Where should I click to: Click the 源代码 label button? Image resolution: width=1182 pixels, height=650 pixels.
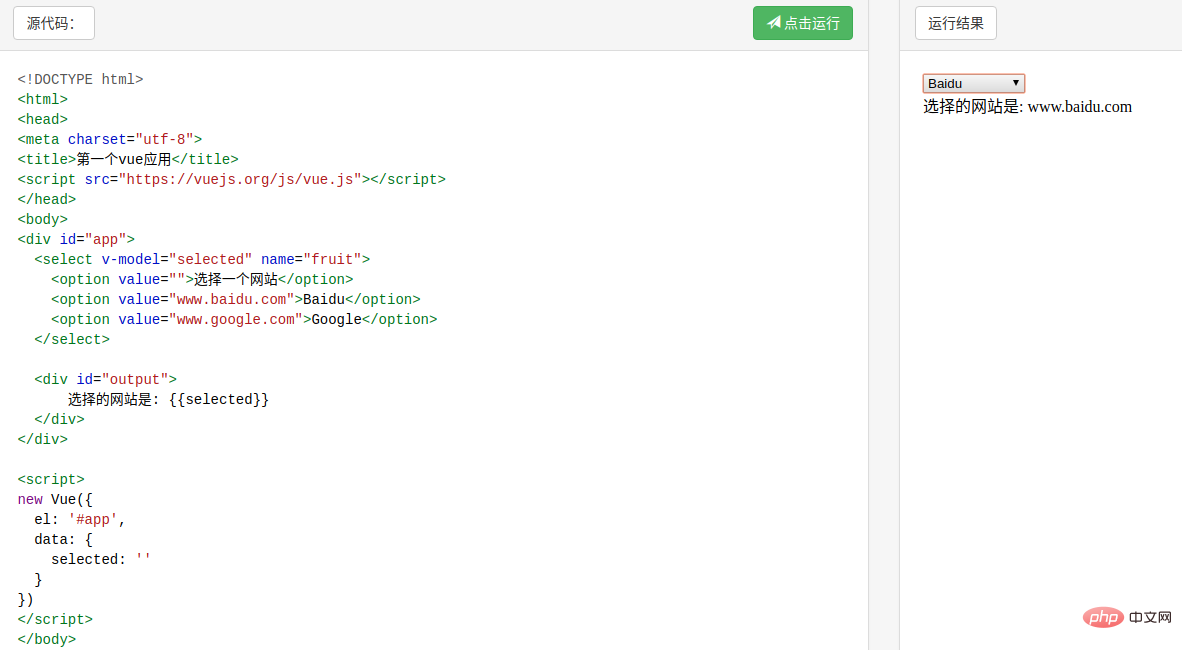point(54,23)
